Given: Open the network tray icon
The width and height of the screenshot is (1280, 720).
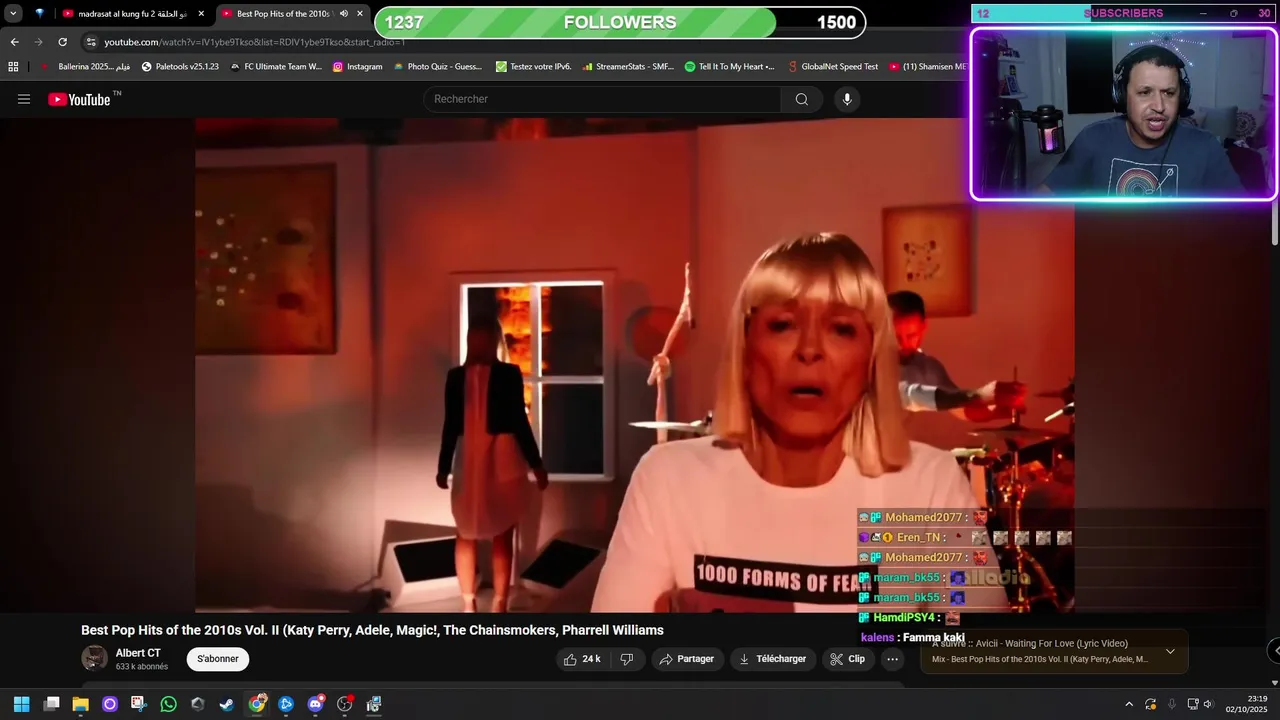Looking at the screenshot, I should [x=1193, y=704].
